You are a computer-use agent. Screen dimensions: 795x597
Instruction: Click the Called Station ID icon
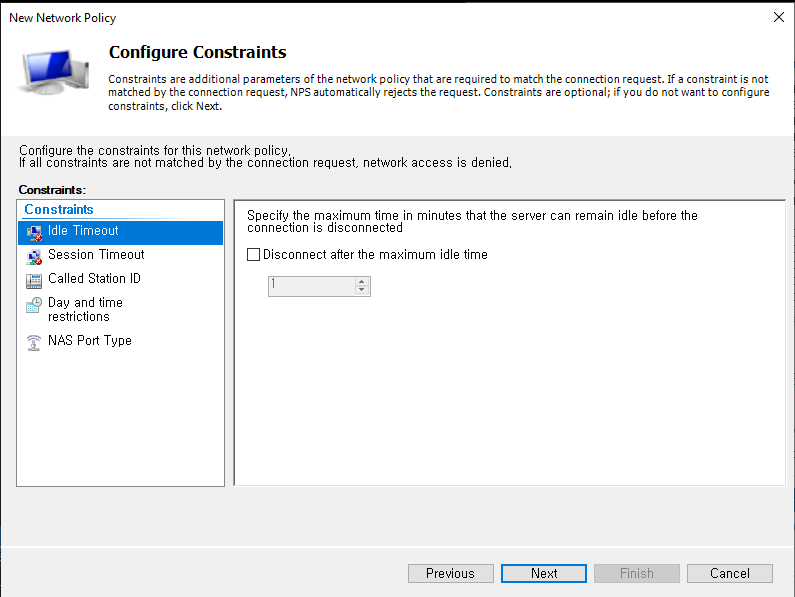34,280
